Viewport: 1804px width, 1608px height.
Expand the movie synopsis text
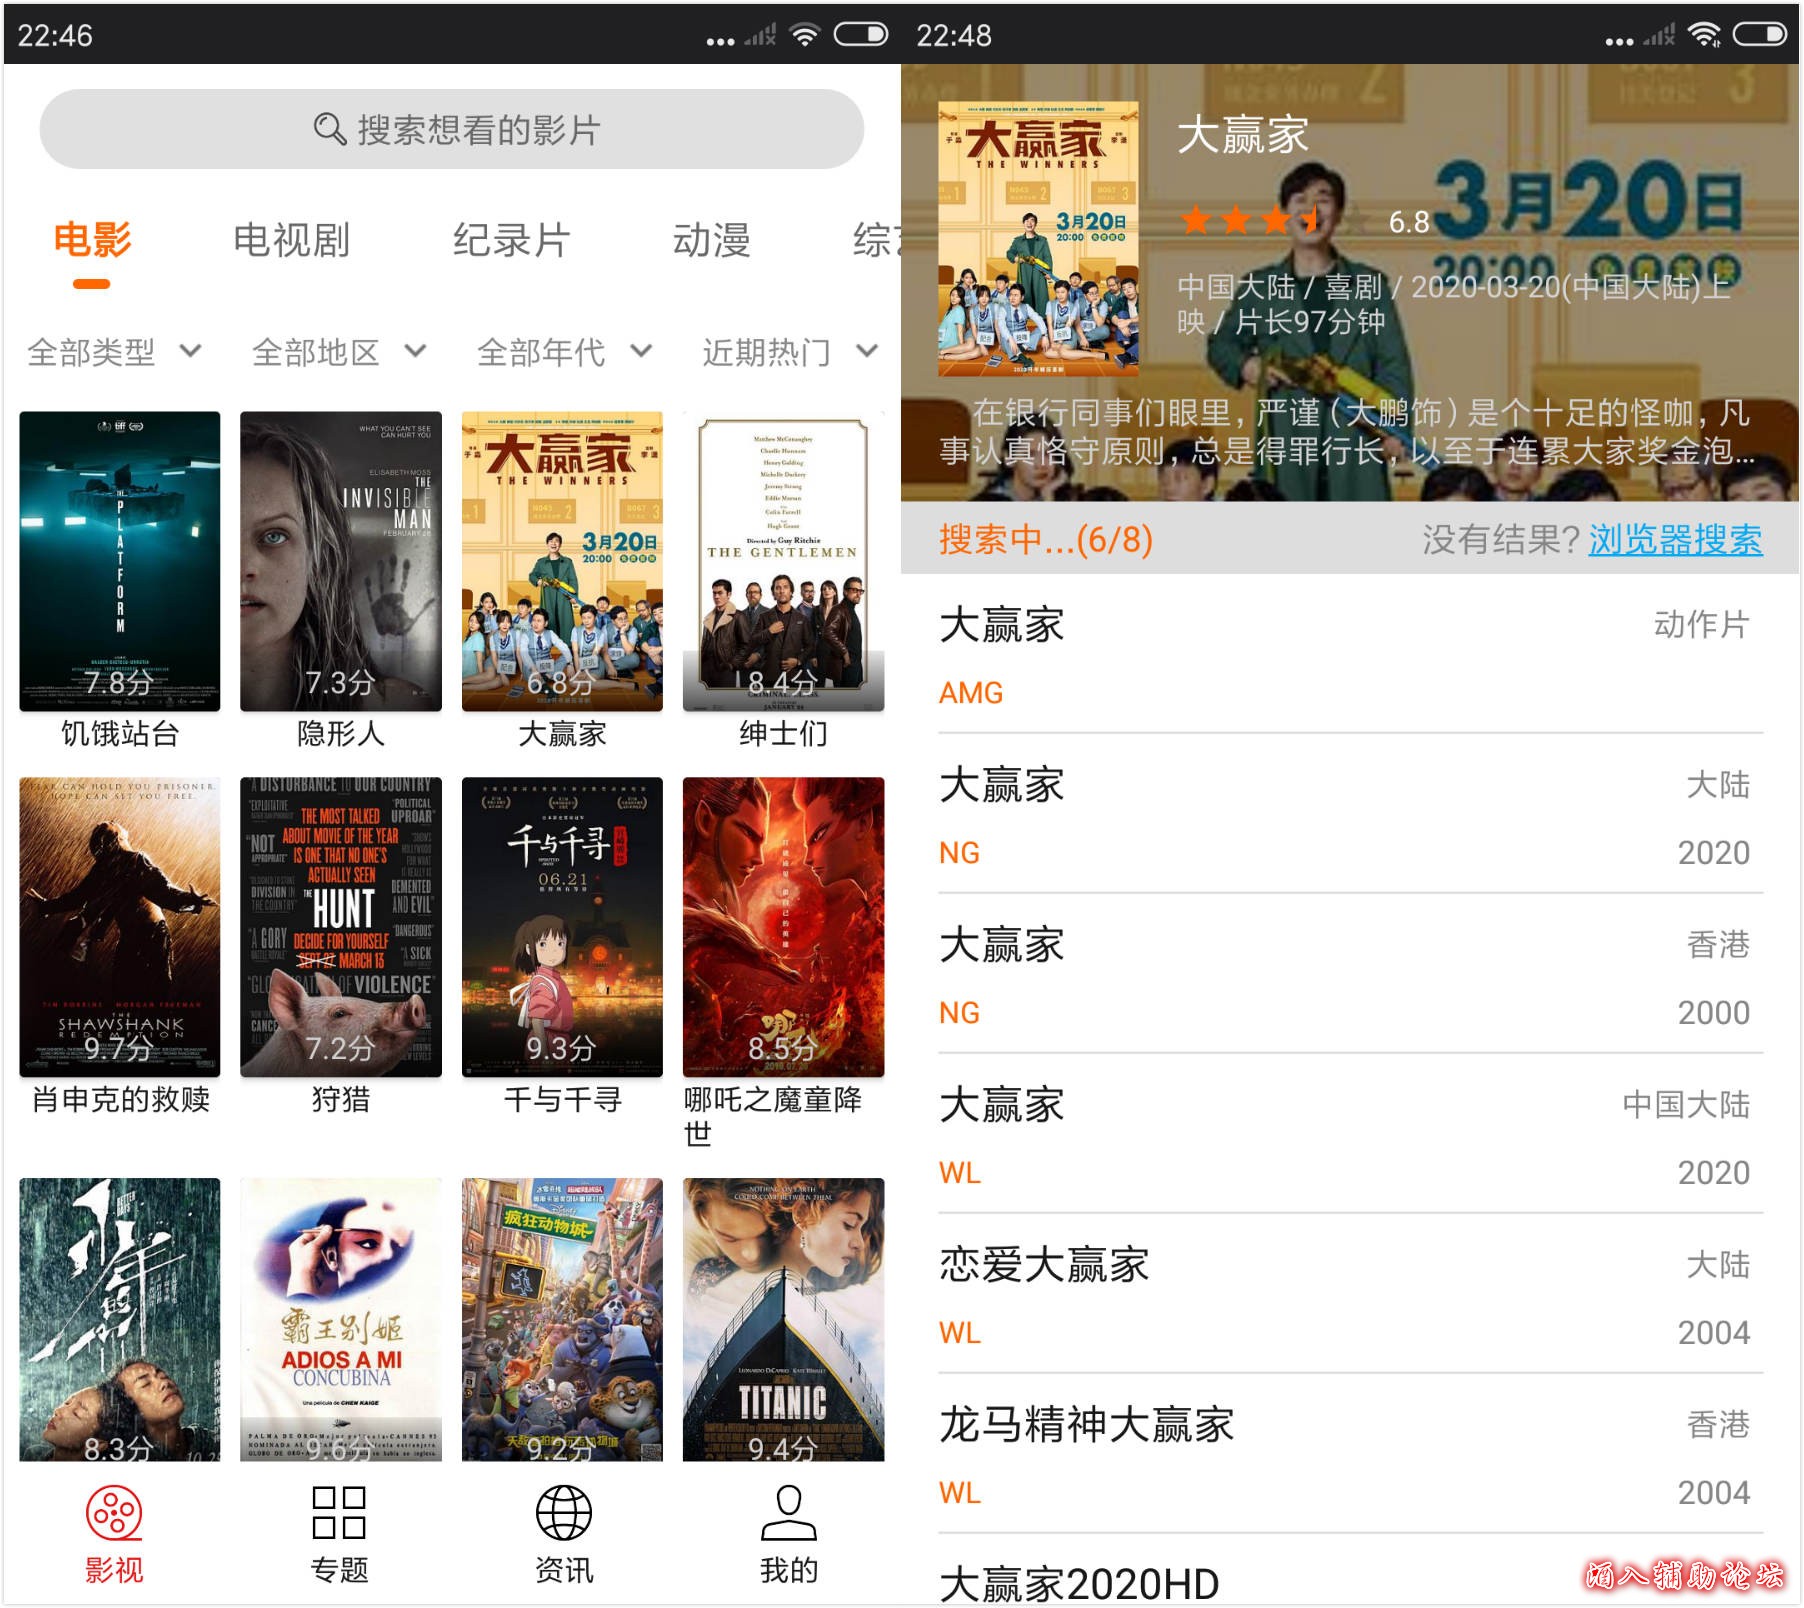(1347, 432)
